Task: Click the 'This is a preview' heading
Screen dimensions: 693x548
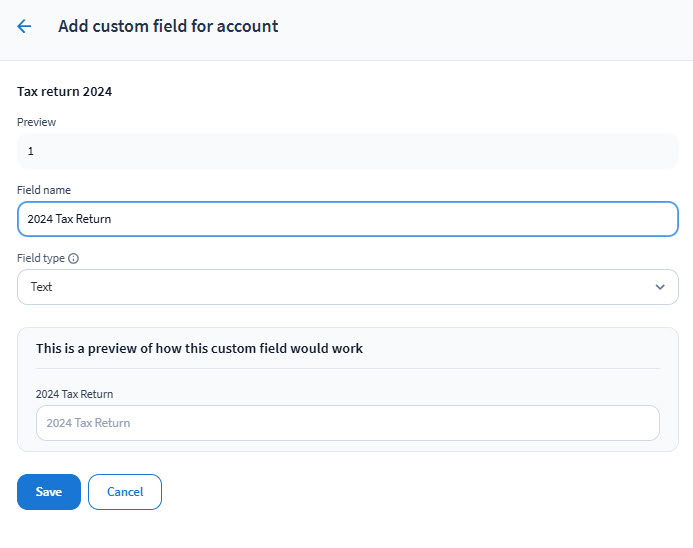Action: pyautogui.click(x=199, y=349)
